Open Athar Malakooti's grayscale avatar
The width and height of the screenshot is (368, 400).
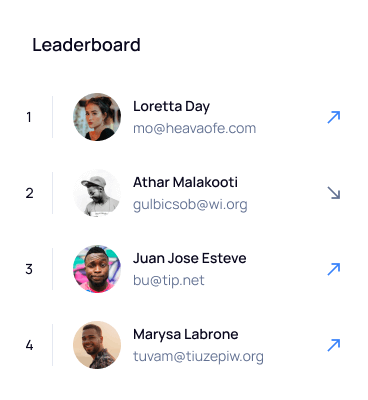(x=97, y=193)
